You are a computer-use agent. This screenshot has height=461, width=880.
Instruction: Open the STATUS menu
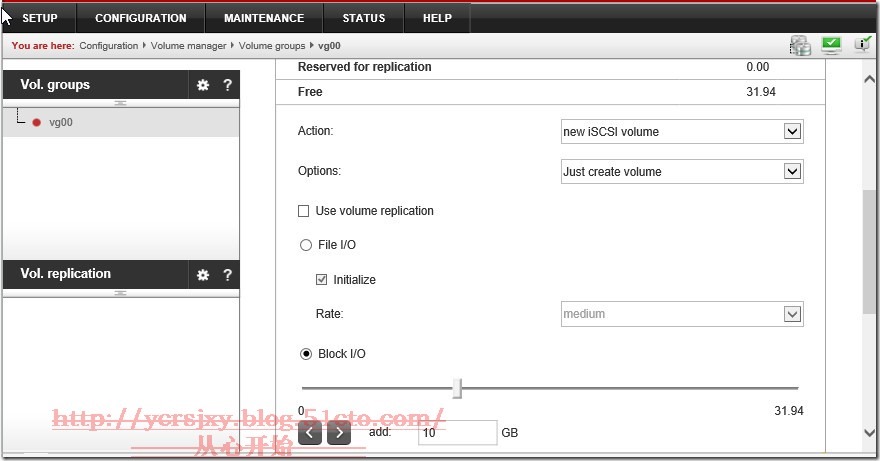tap(364, 18)
